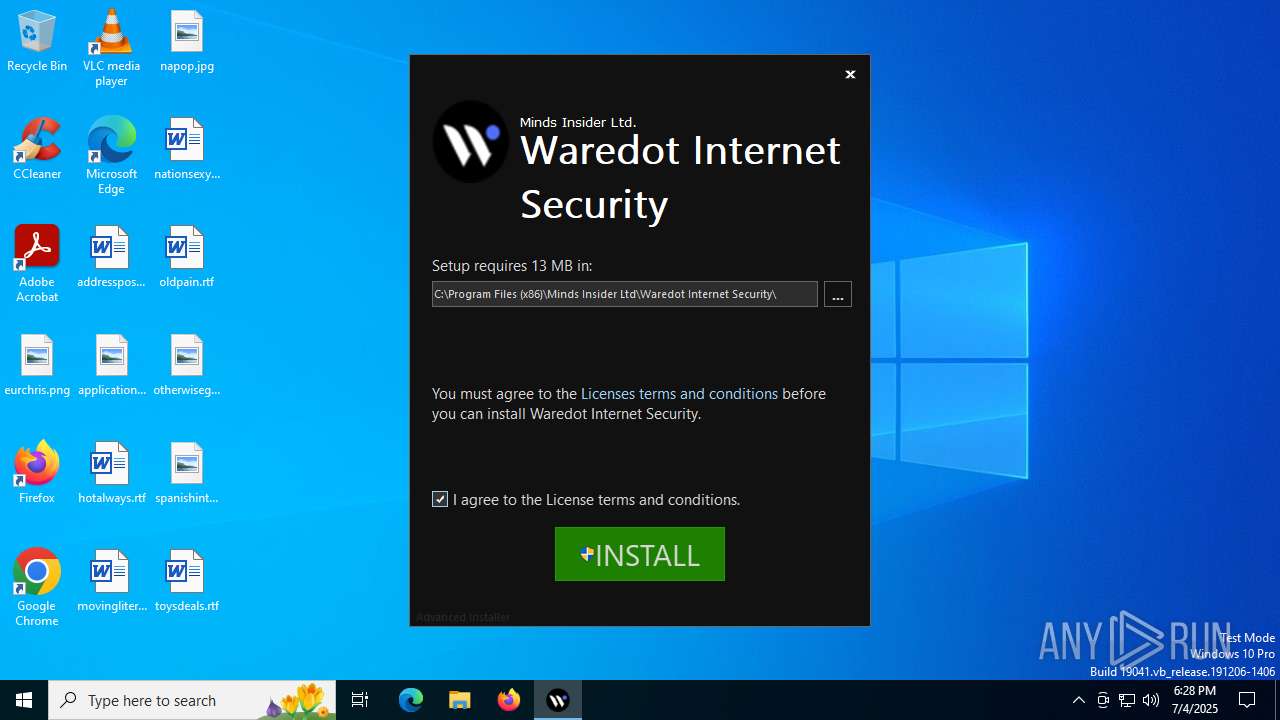The width and height of the screenshot is (1280, 720).
Task: Select the CCleaner desktop shortcut
Action: 37,150
